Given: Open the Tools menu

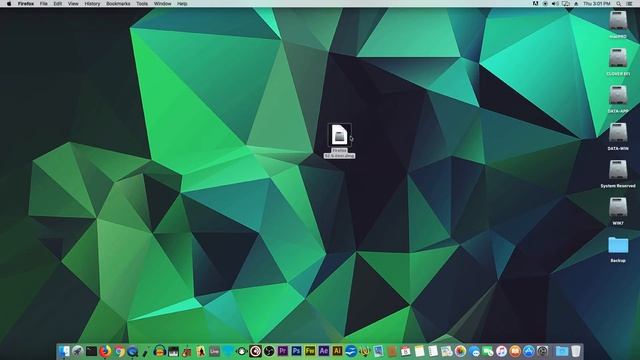Looking at the screenshot, I should [x=142, y=4].
